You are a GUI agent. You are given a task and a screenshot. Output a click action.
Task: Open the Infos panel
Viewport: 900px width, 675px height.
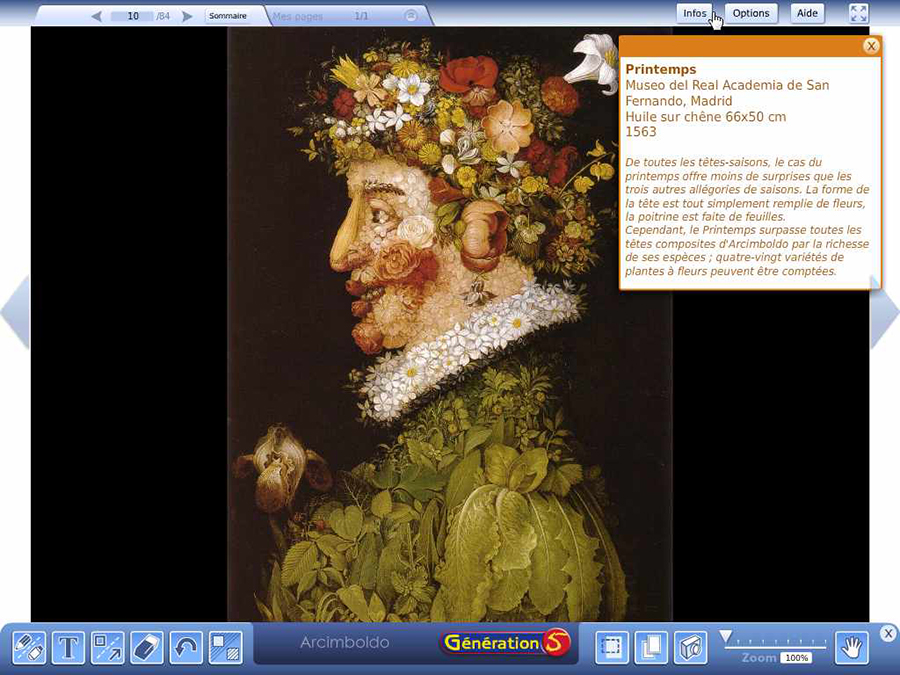(x=696, y=13)
